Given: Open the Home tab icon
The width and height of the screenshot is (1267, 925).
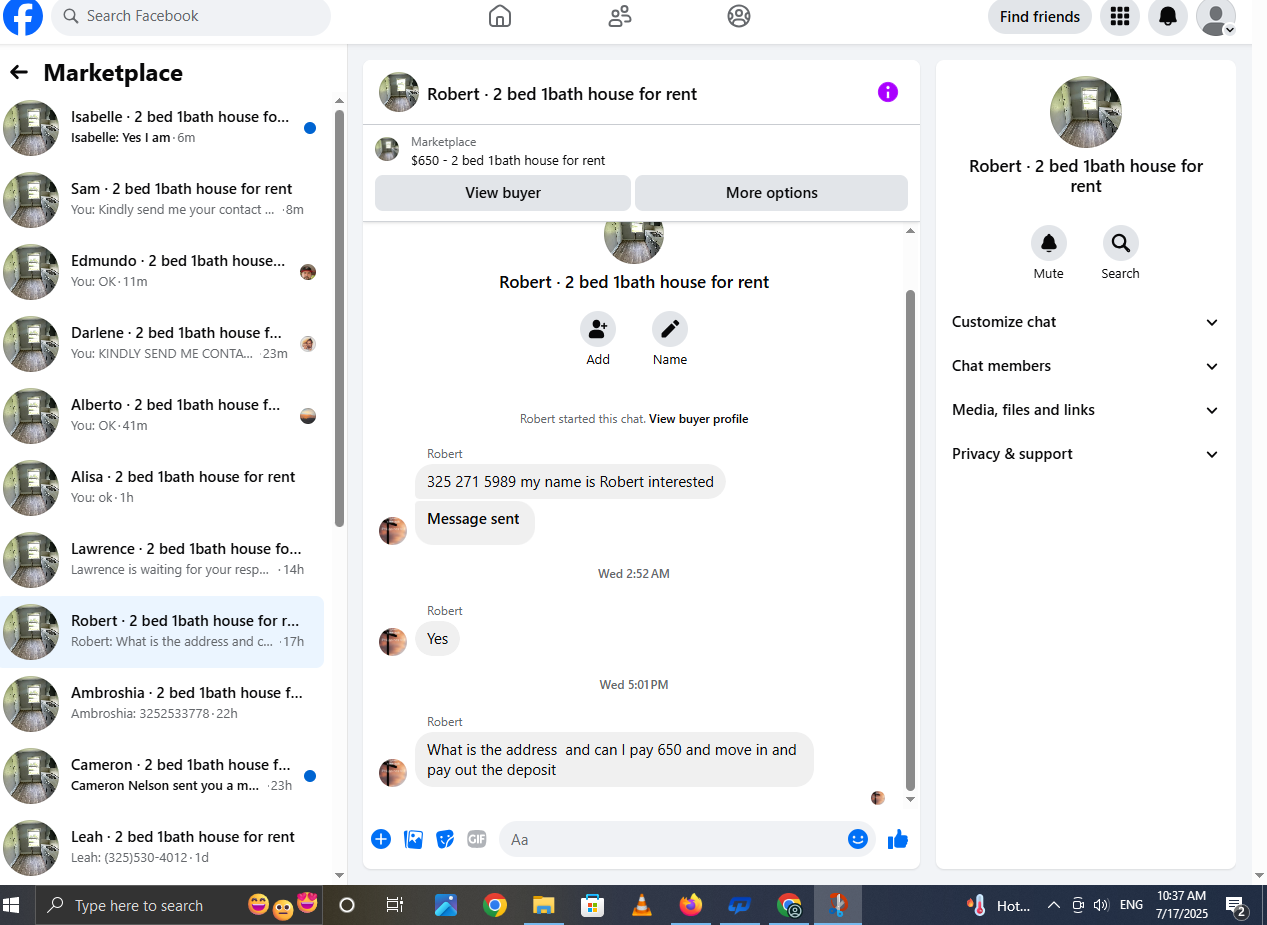Looking at the screenshot, I should coord(500,16).
